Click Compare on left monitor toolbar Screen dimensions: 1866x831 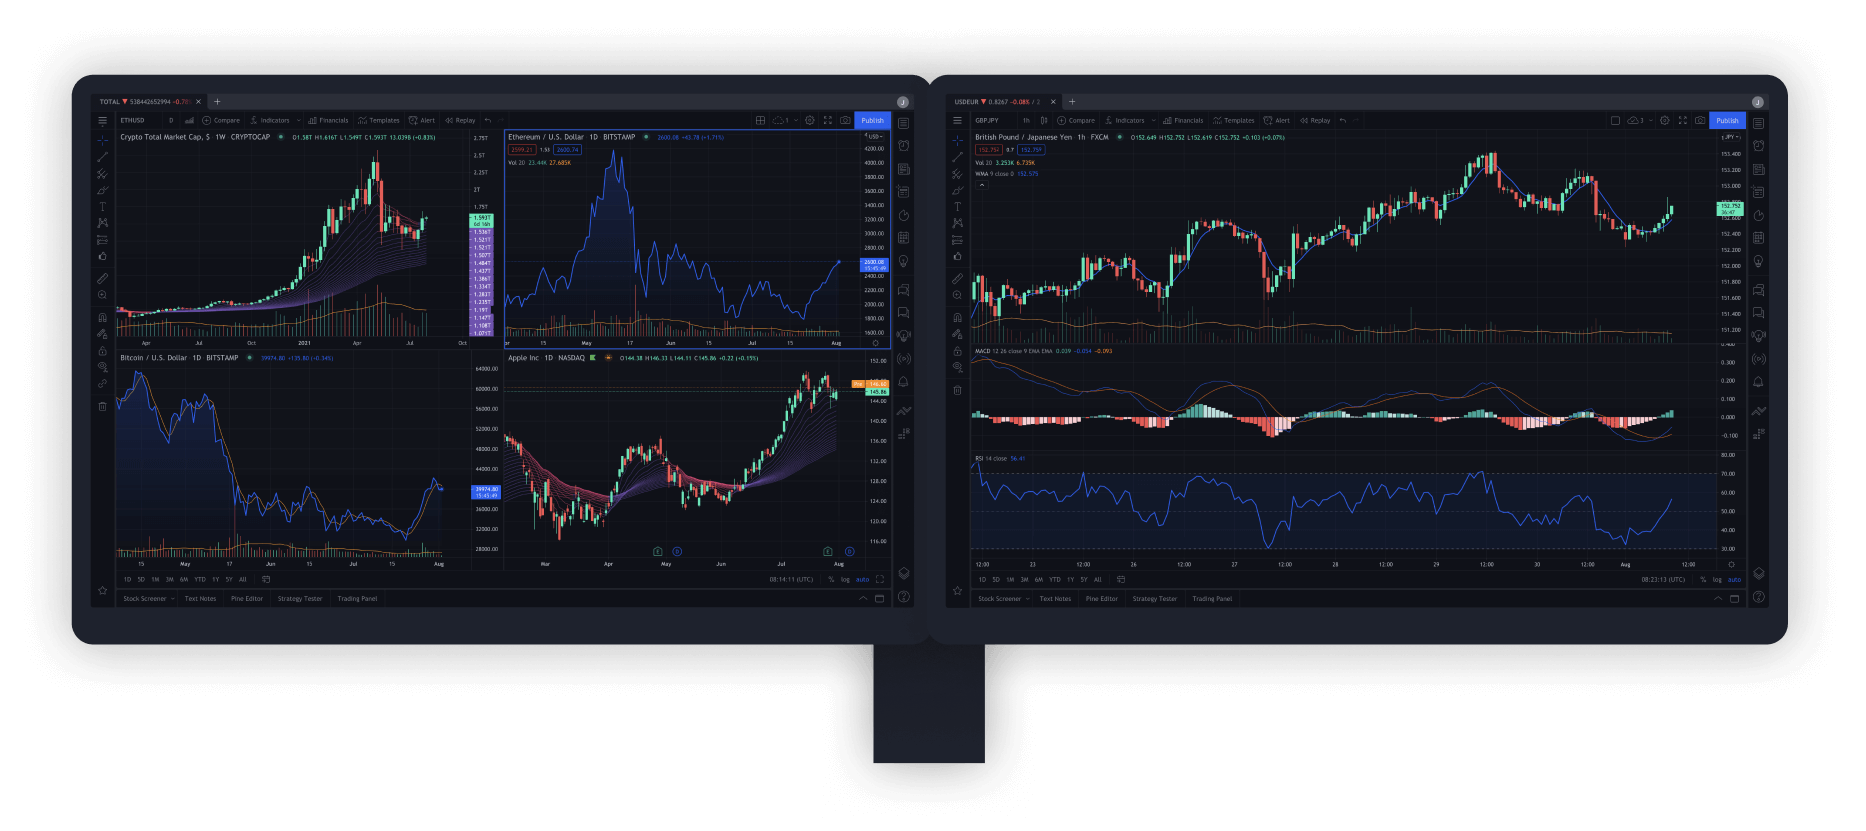pyautogui.click(x=221, y=120)
